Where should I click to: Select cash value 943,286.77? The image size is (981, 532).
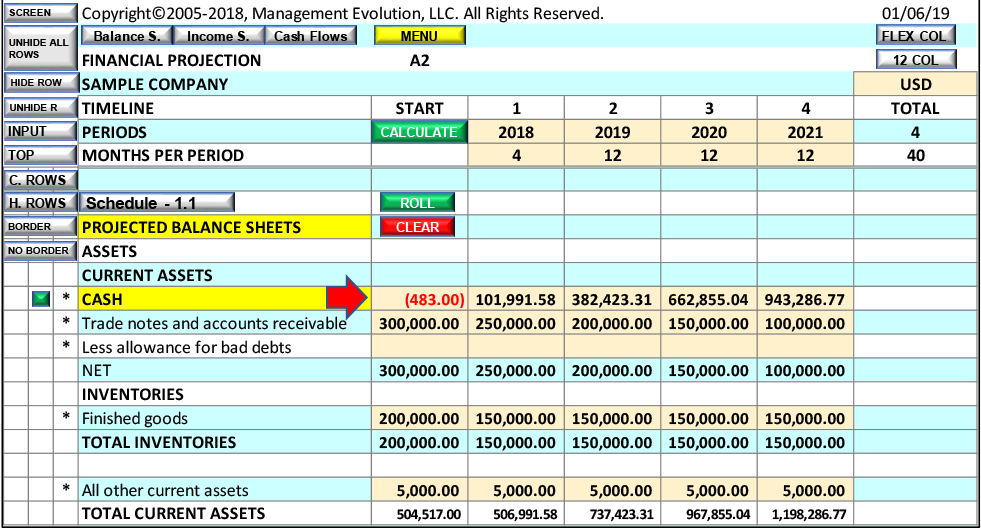[x=805, y=299]
